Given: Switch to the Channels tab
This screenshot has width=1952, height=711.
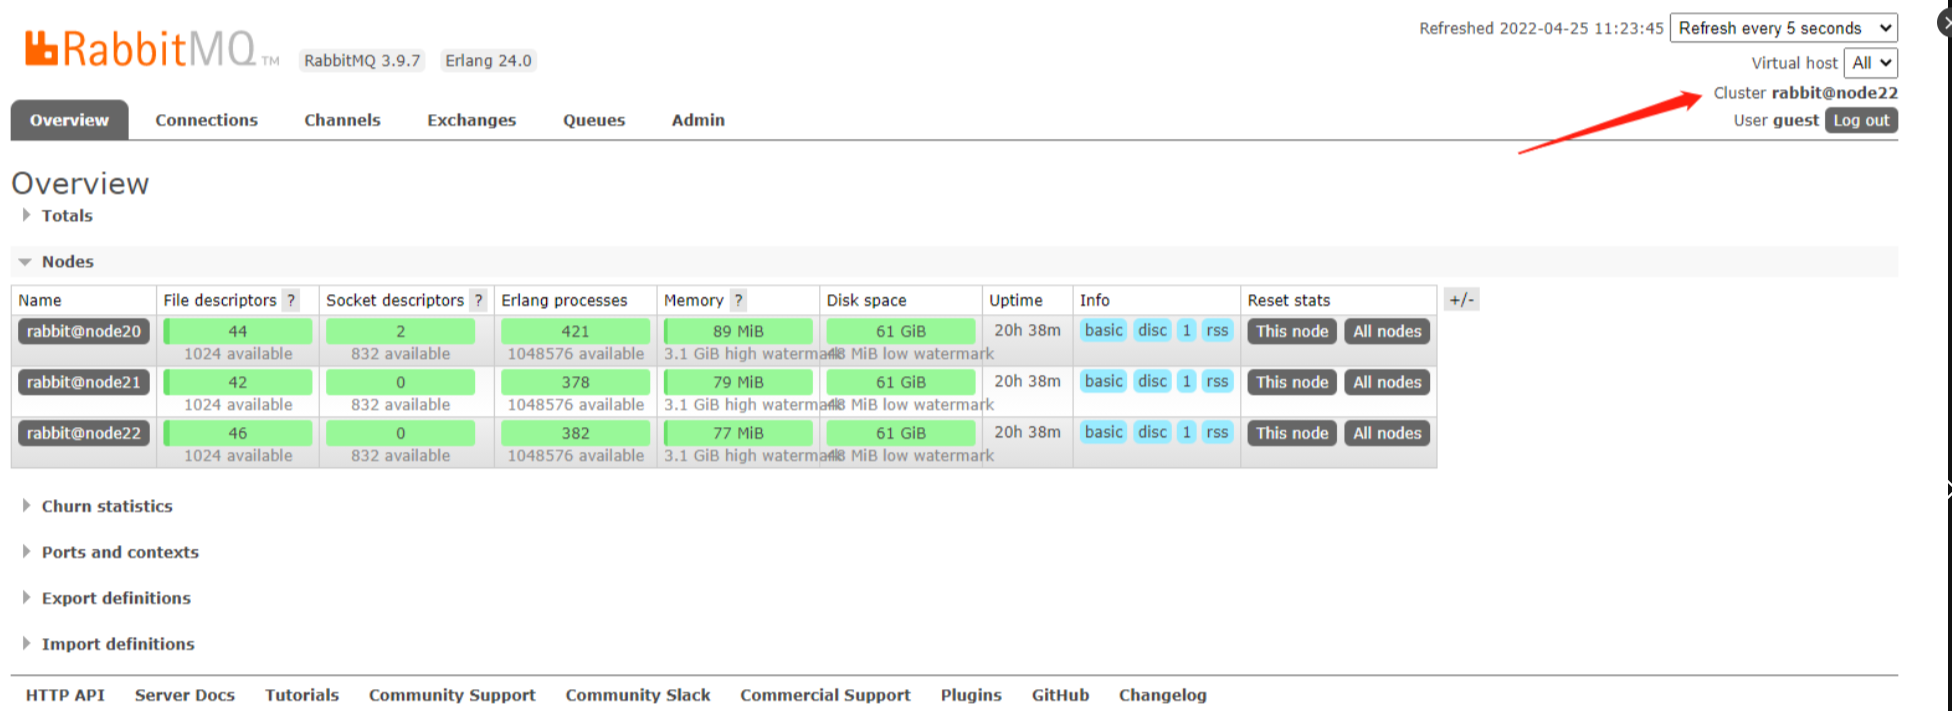Looking at the screenshot, I should click(342, 120).
